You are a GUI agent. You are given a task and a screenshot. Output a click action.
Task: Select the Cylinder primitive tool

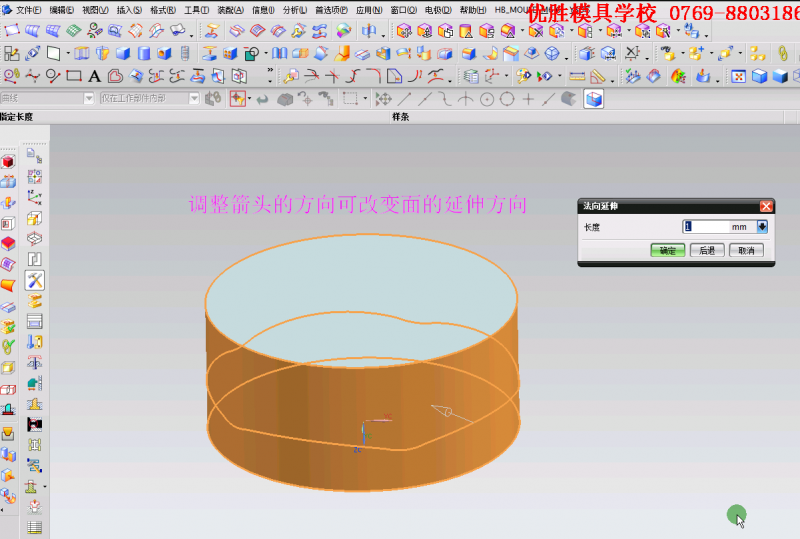(144, 54)
